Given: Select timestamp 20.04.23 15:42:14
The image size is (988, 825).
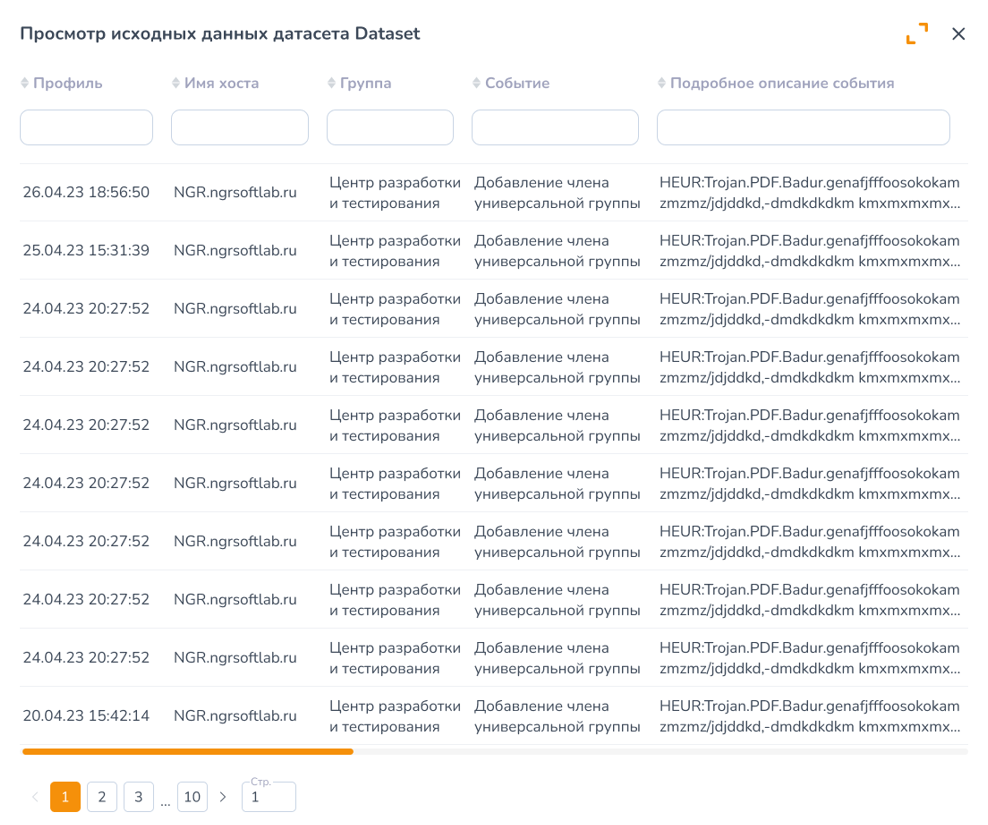Looking at the screenshot, I should pos(86,715).
